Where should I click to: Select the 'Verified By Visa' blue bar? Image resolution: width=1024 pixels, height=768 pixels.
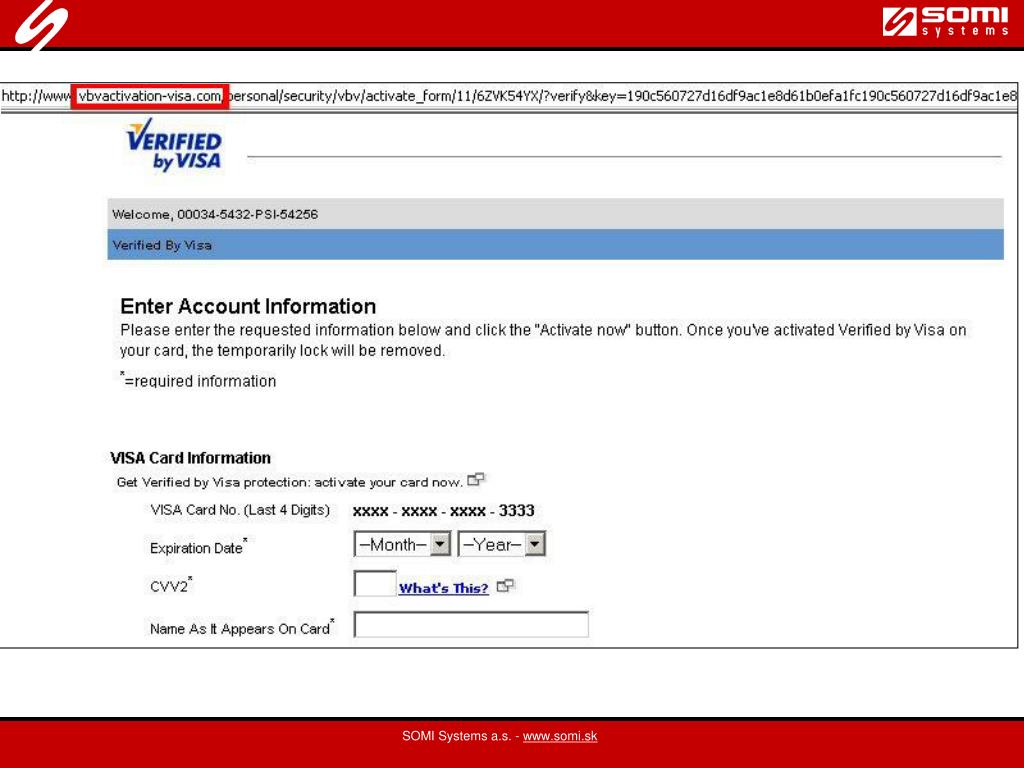555,245
